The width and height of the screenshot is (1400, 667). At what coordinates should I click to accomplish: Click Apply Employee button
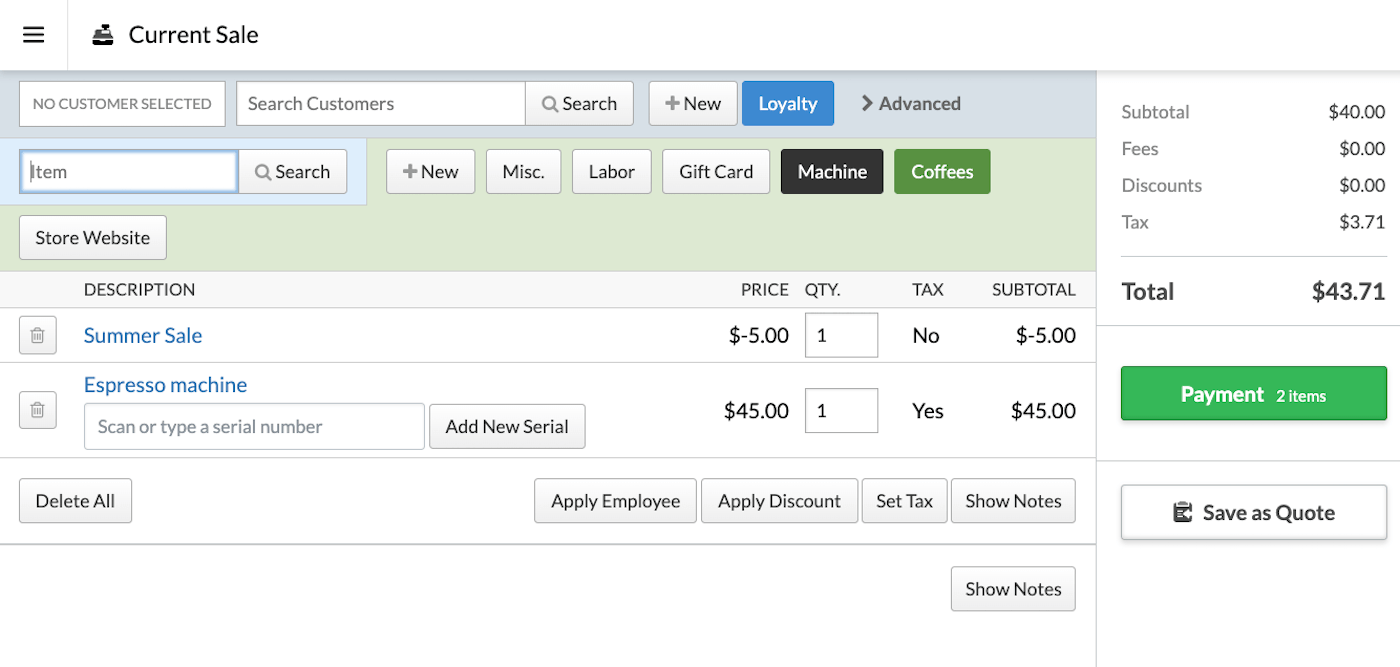coord(616,501)
